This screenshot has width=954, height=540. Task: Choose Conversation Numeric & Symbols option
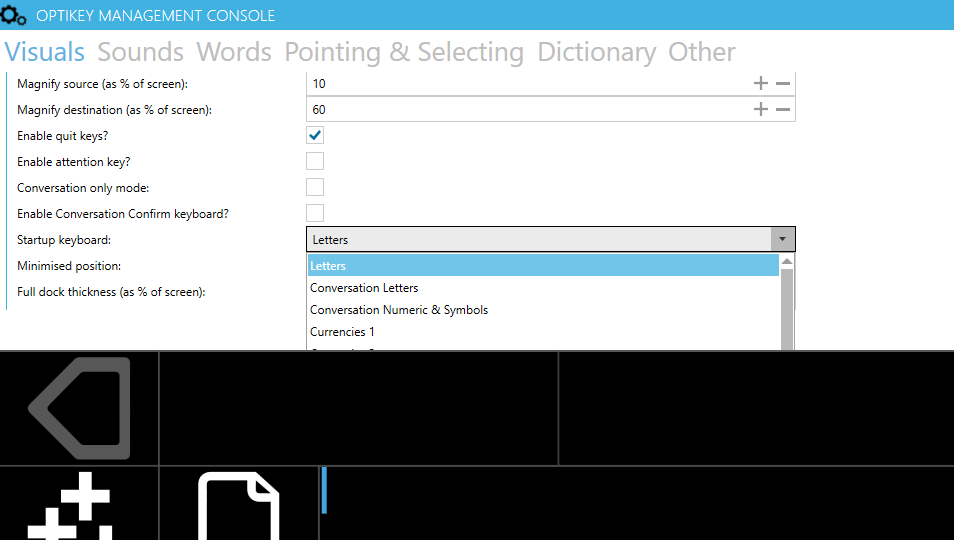pyautogui.click(x=543, y=310)
